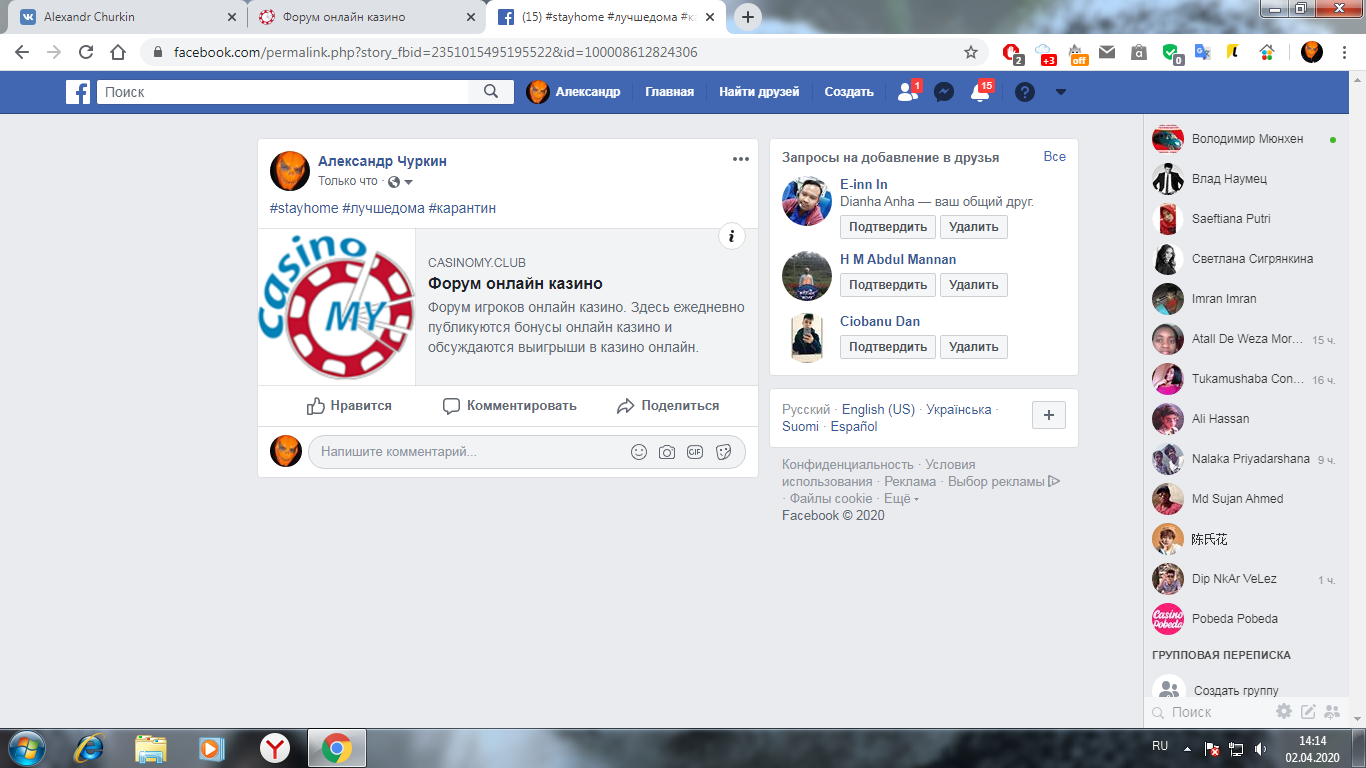Image resolution: width=1366 pixels, height=768 pixels.
Task: Open the post audience selector dropdown
Action: click(401, 182)
